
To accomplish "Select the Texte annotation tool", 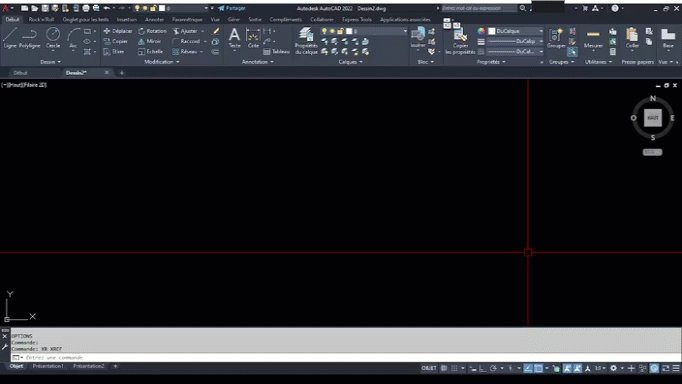I will 234,38.
